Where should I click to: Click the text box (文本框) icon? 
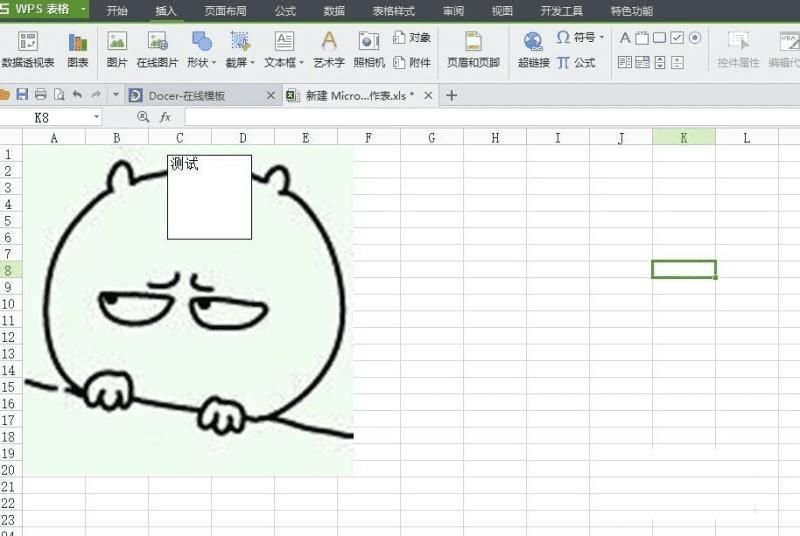click(284, 41)
